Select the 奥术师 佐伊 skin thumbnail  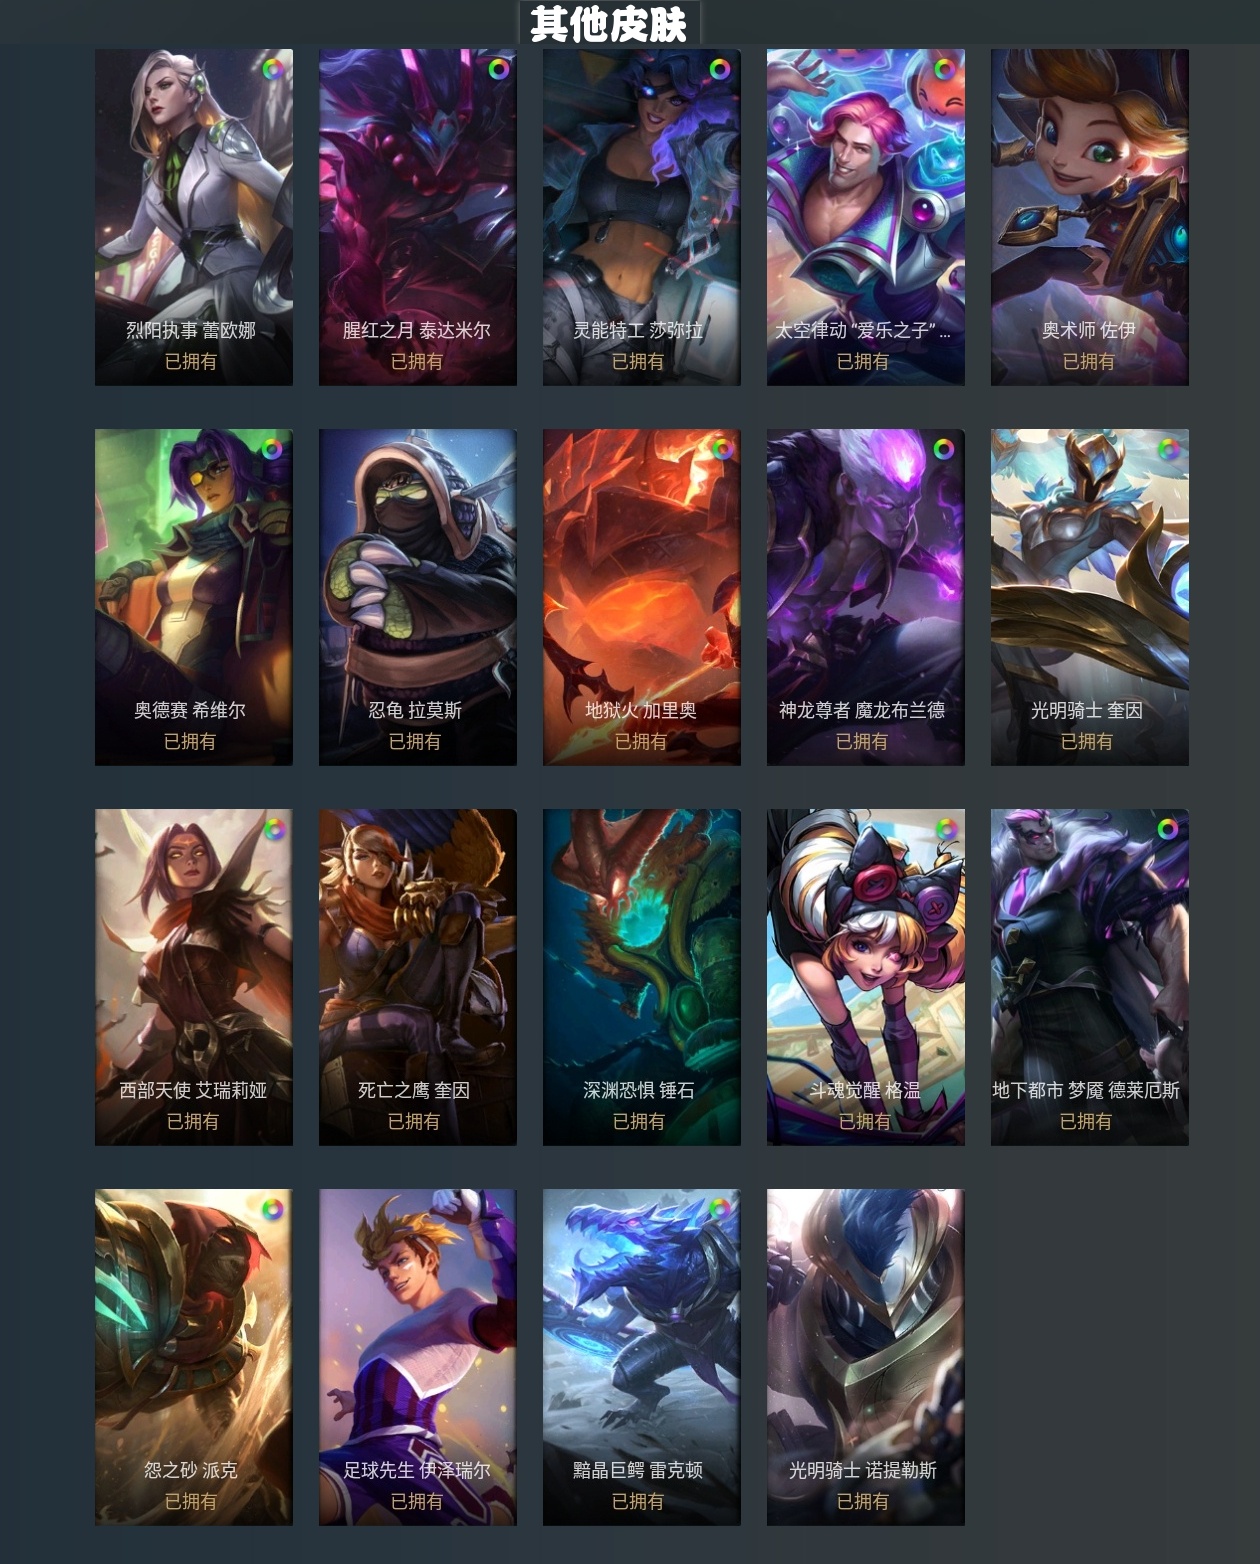pos(1090,217)
